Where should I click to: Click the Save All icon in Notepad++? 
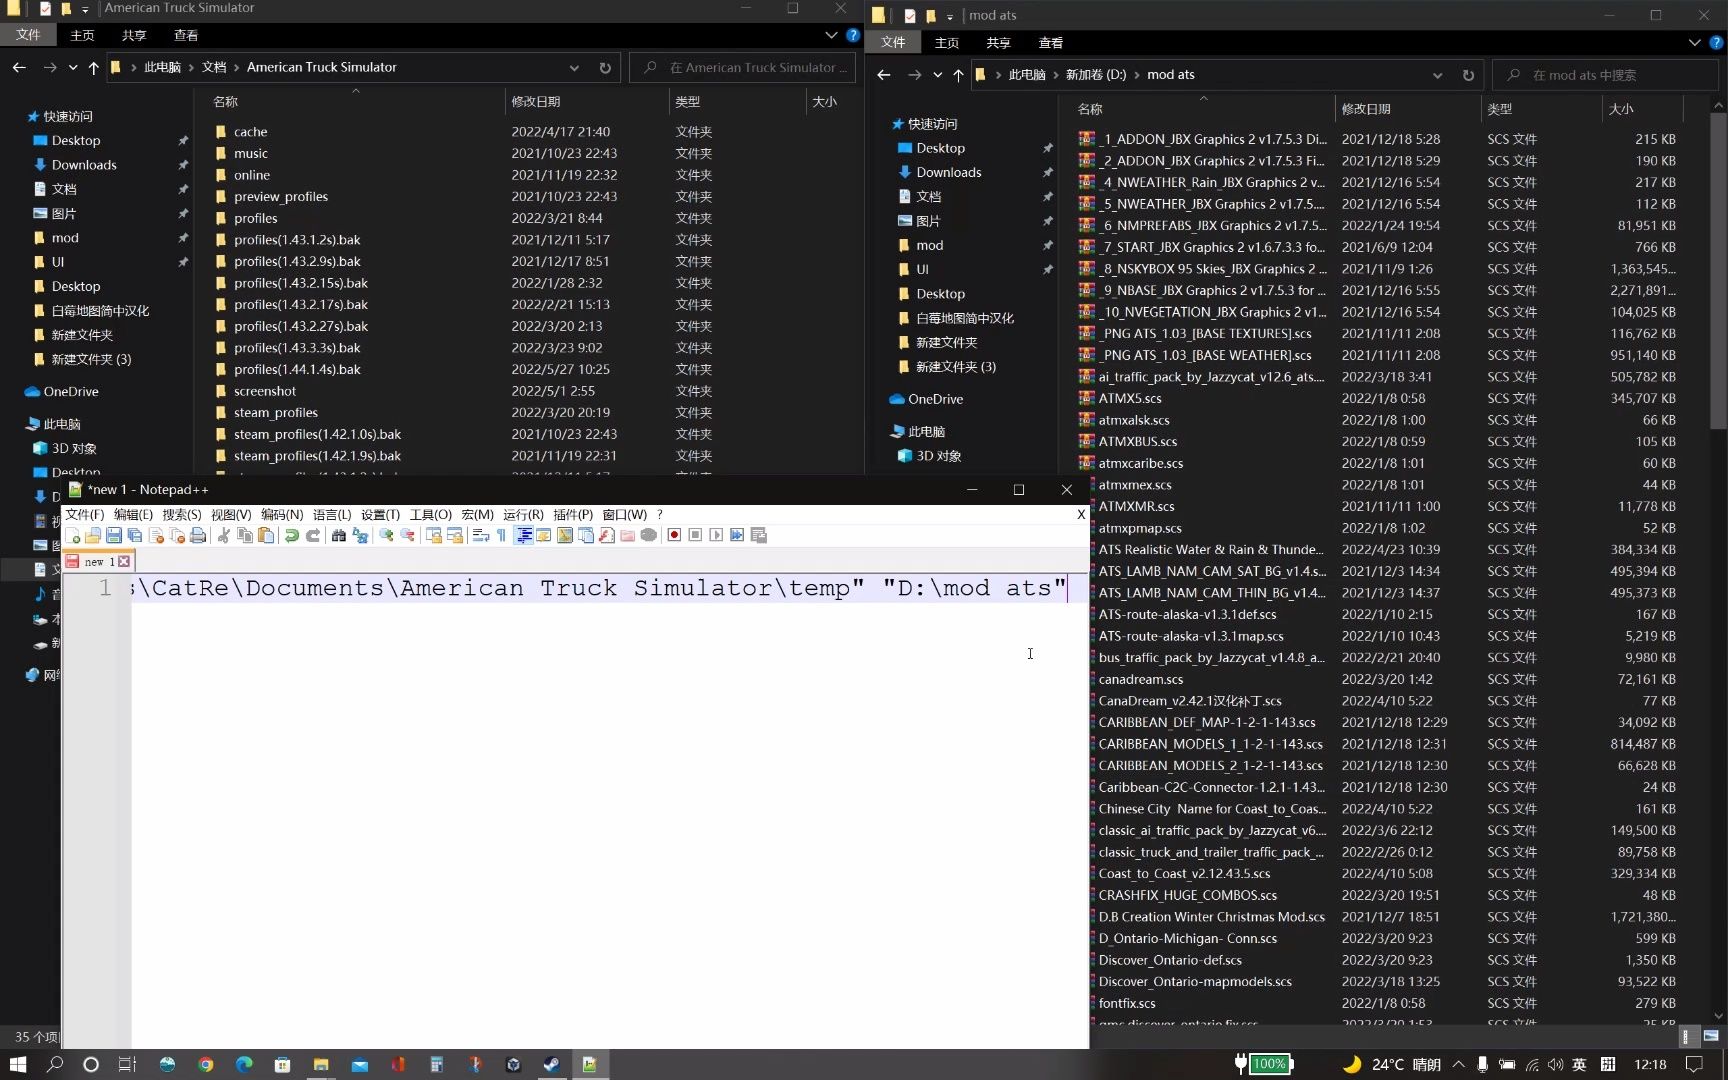coord(135,535)
